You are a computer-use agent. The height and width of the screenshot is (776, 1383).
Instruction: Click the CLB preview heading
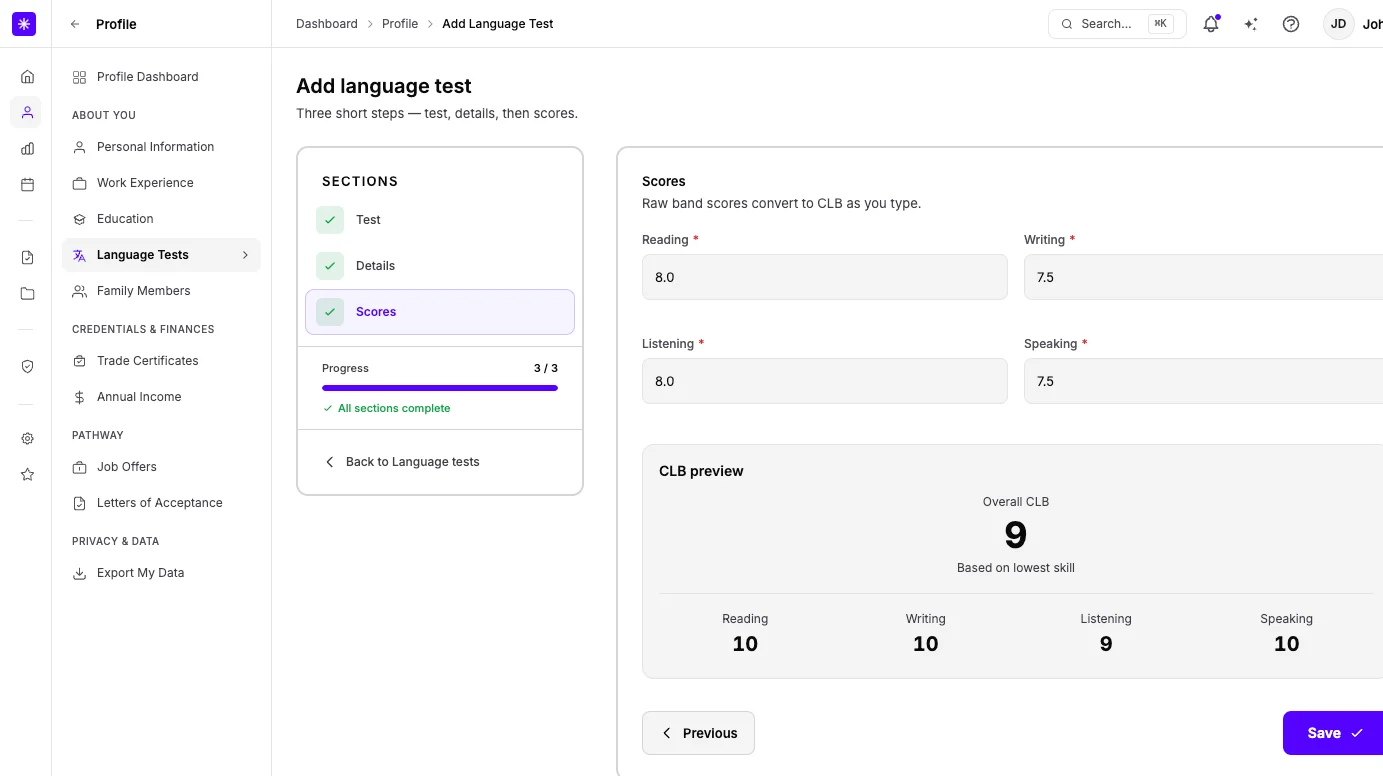tap(701, 471)
